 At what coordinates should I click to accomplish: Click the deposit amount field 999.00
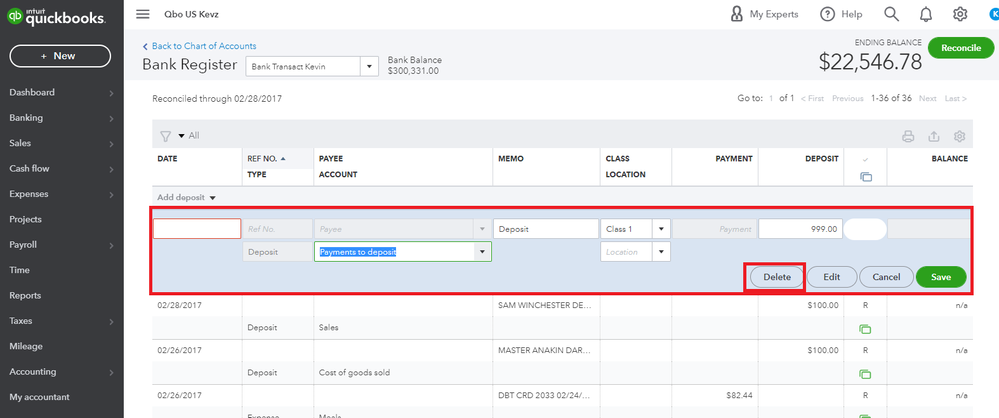tap(800, 229)
